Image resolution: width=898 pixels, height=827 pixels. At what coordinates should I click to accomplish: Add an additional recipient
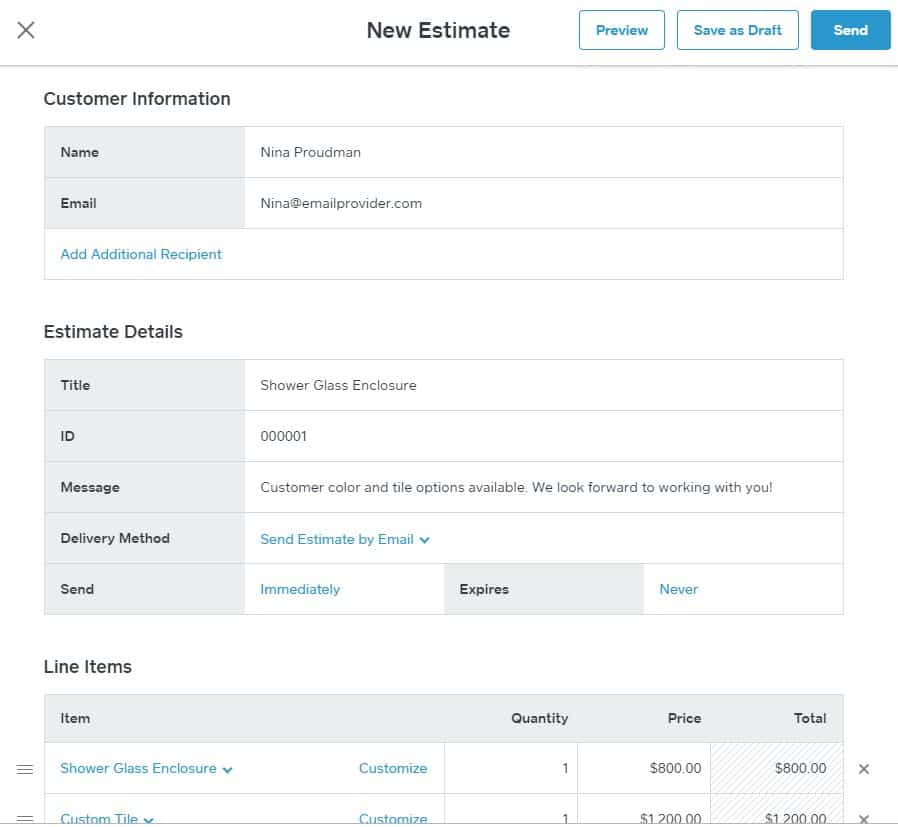(x=141, y=254)
